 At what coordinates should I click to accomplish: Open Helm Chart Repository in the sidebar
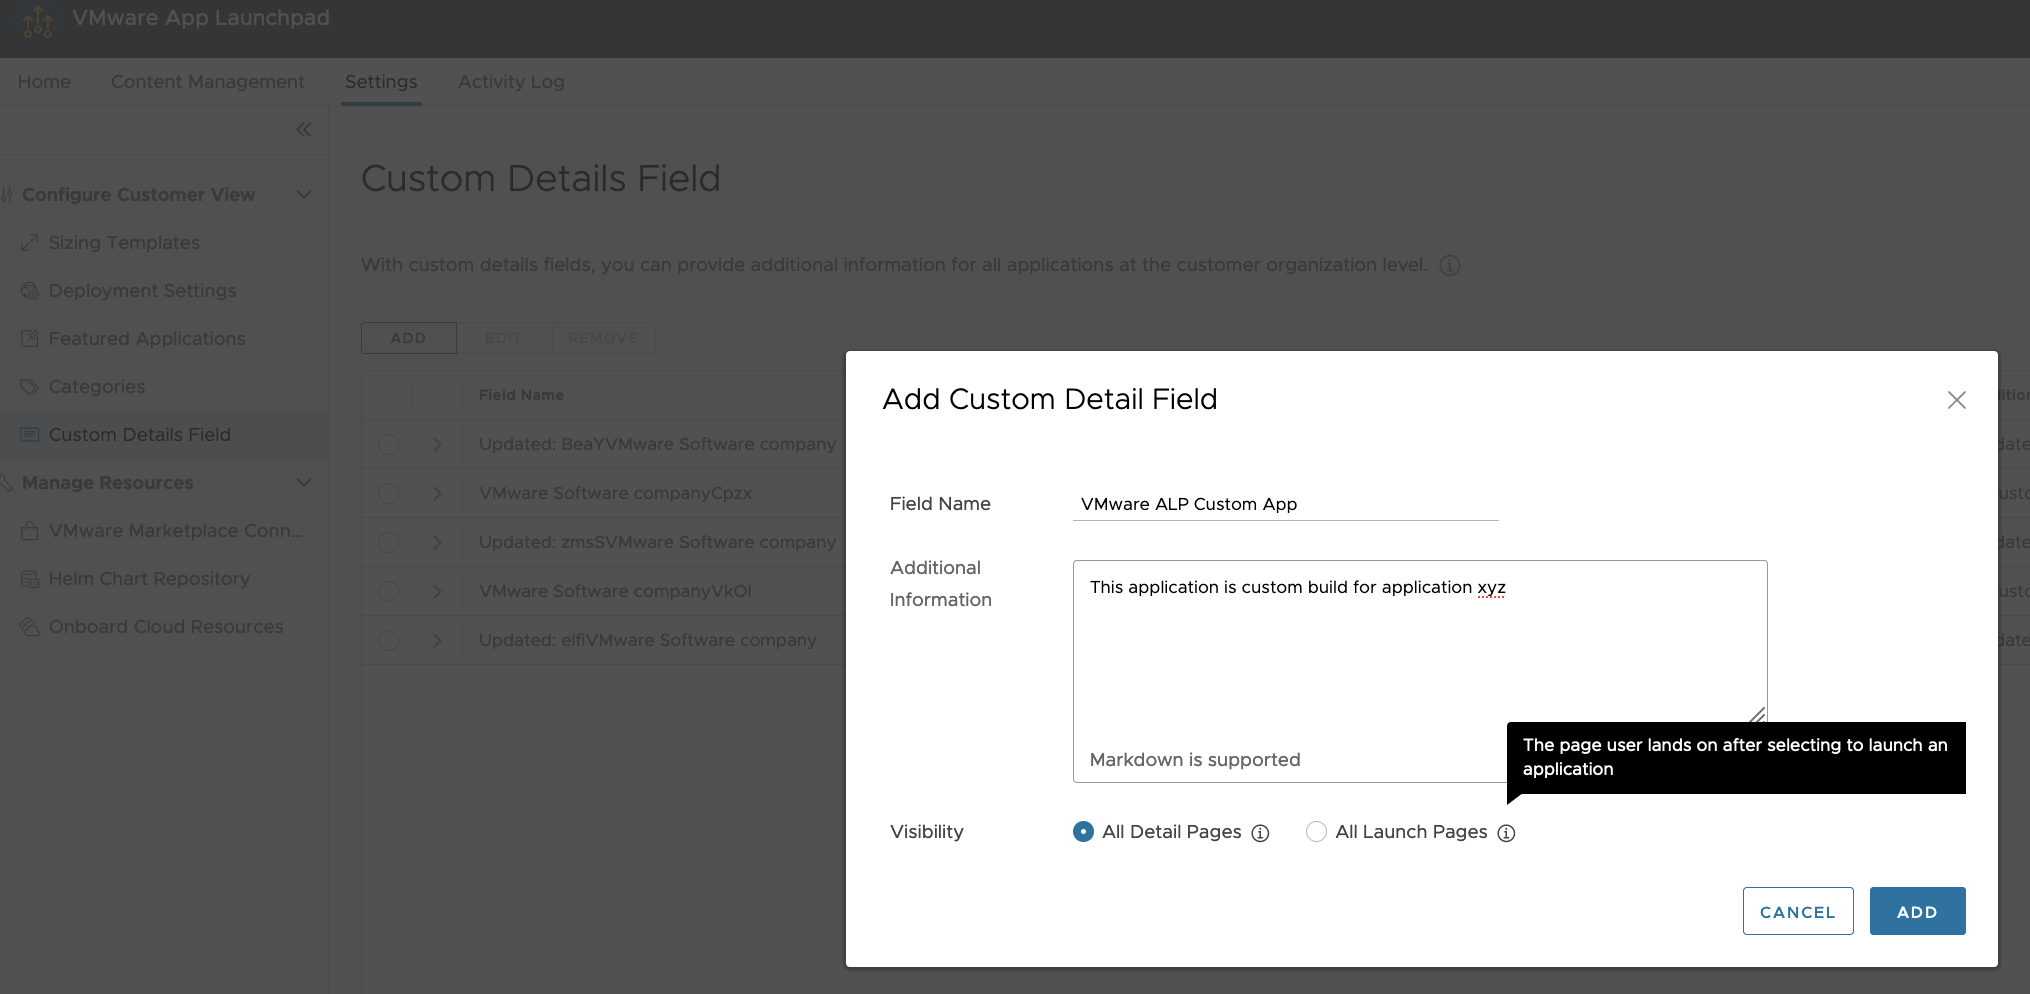point(149,579)
